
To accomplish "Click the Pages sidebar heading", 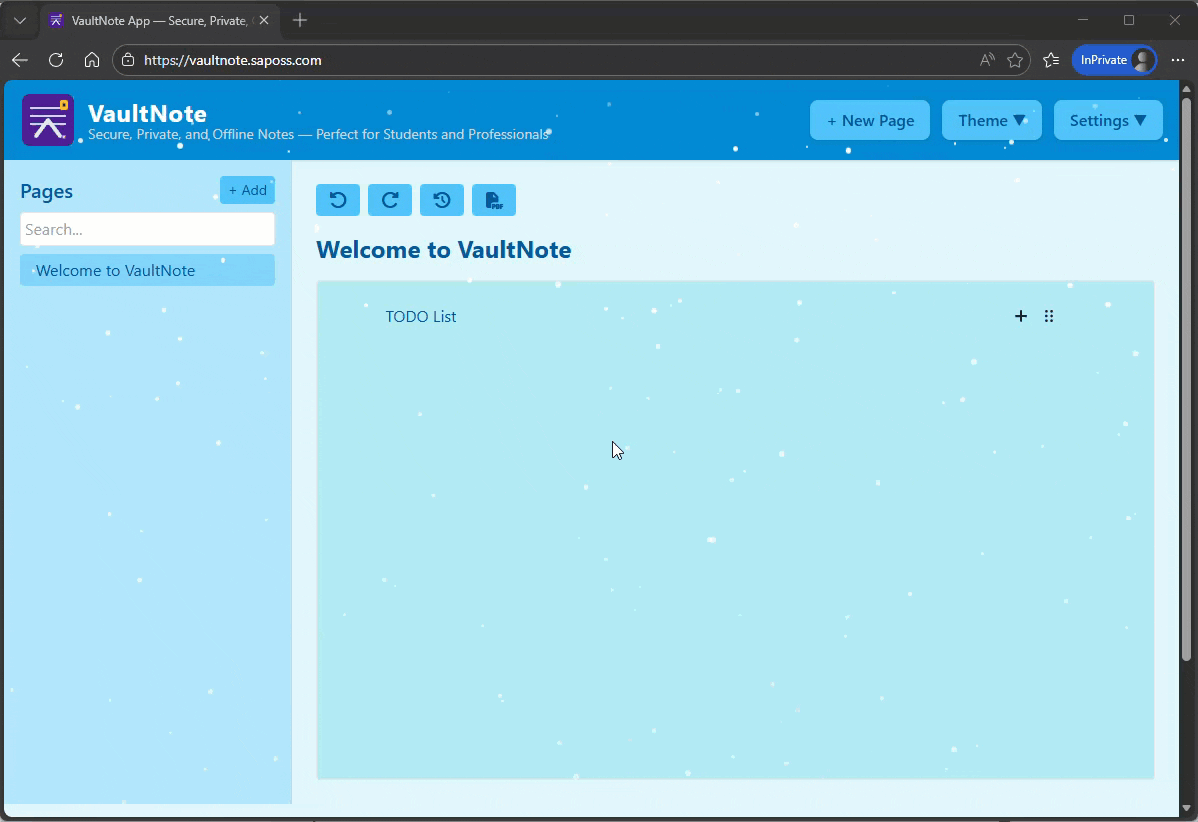I will 47,191.
